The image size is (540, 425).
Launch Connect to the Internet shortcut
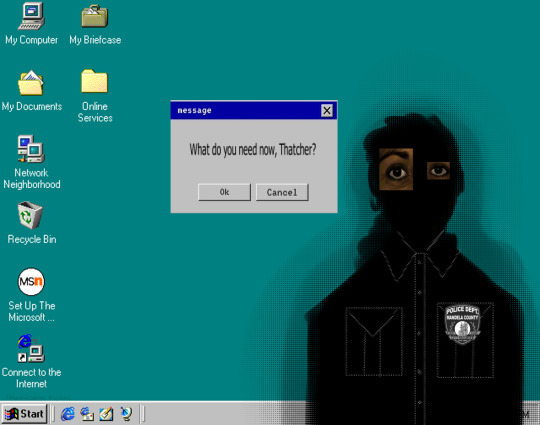(x=31, y=348)
